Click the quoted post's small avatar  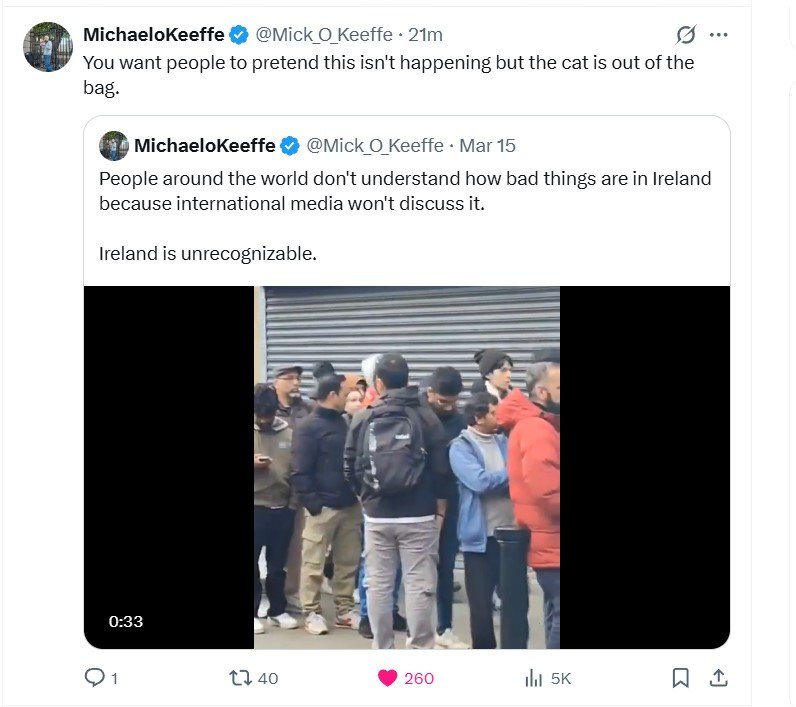coord(114,146)
